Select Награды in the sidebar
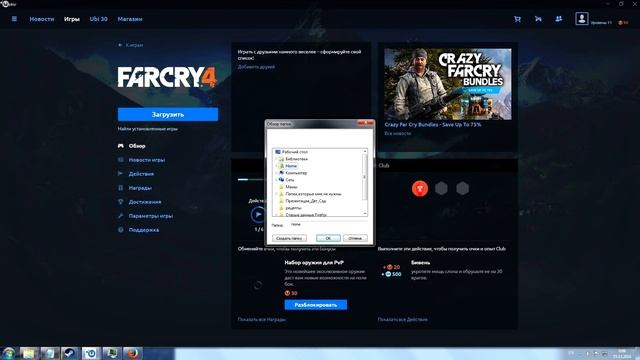640x360 pixels. 140,188
